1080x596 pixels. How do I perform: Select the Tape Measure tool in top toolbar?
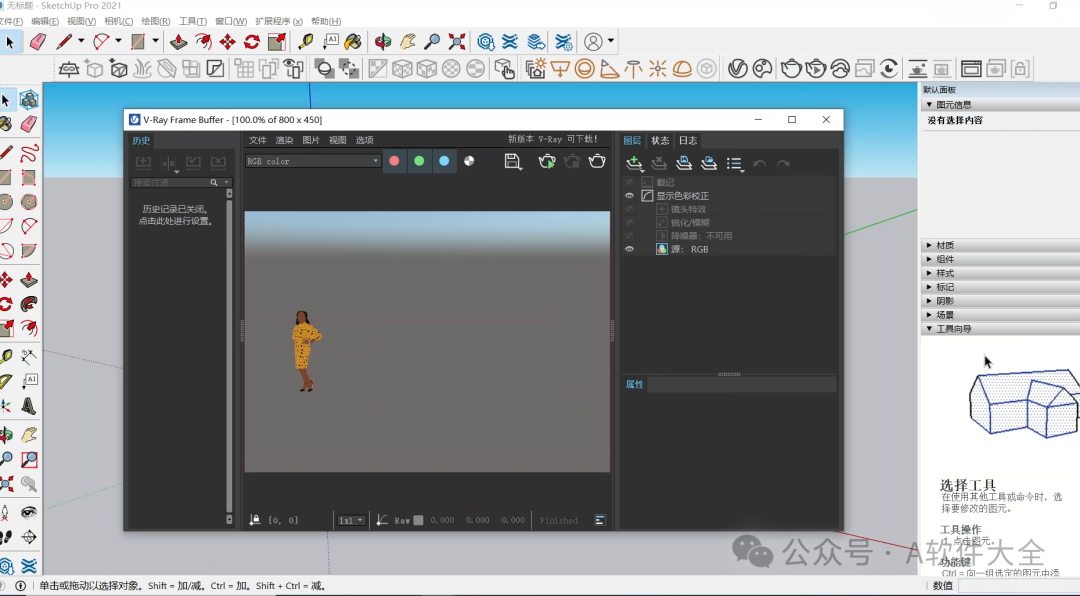[305, 42]
